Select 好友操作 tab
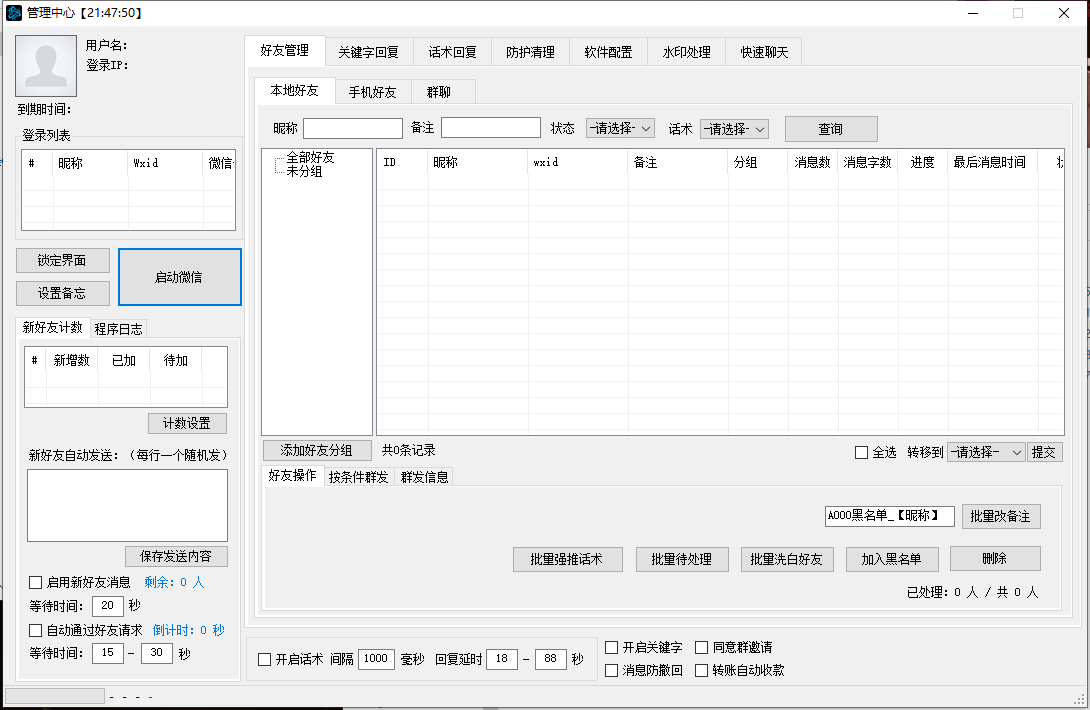 point(292,475)
